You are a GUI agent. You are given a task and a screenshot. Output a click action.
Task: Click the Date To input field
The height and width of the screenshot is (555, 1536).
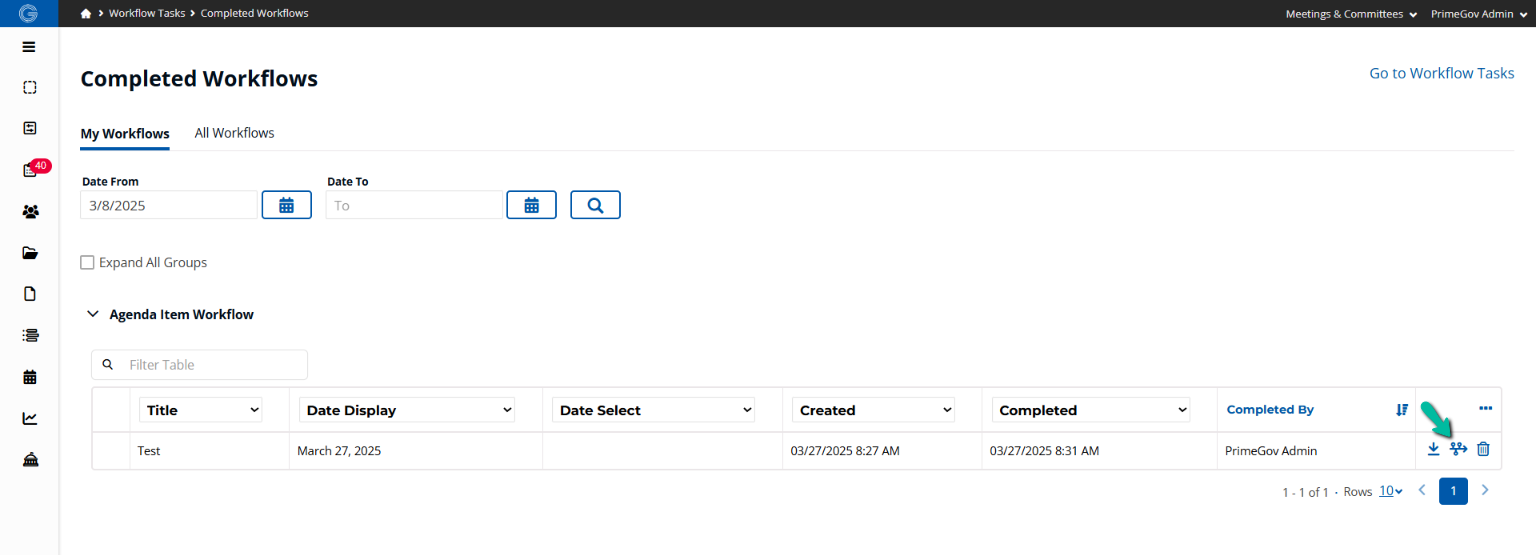pyautogui.click(x=414, y=205)
